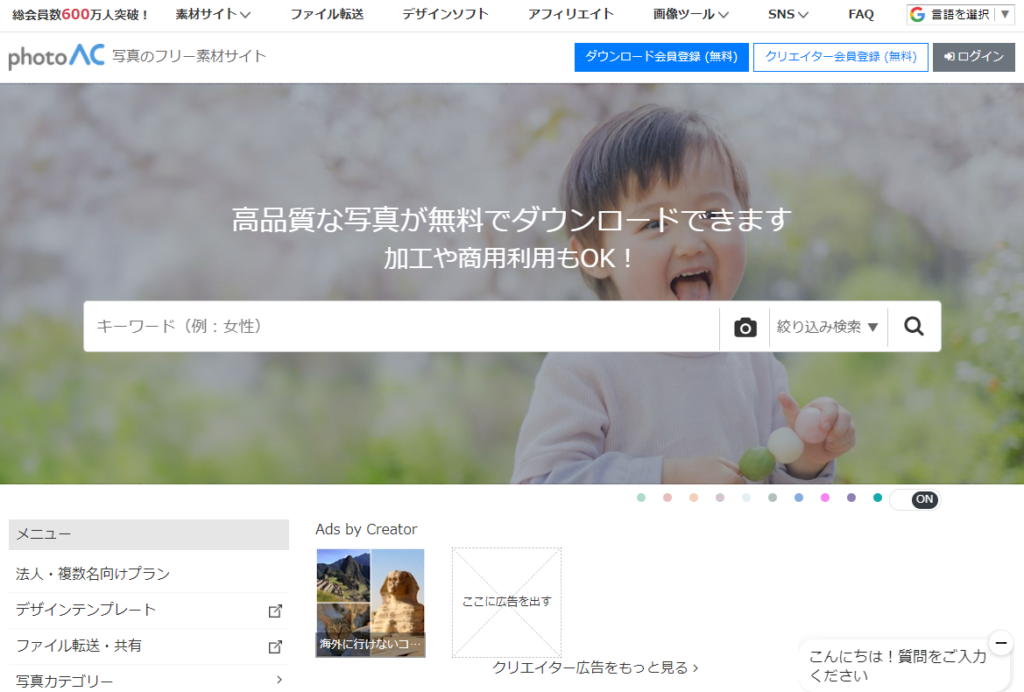Open the FAQ menu item
Viewport: 1024px width, 692px height.
click(x=861, y=14)
